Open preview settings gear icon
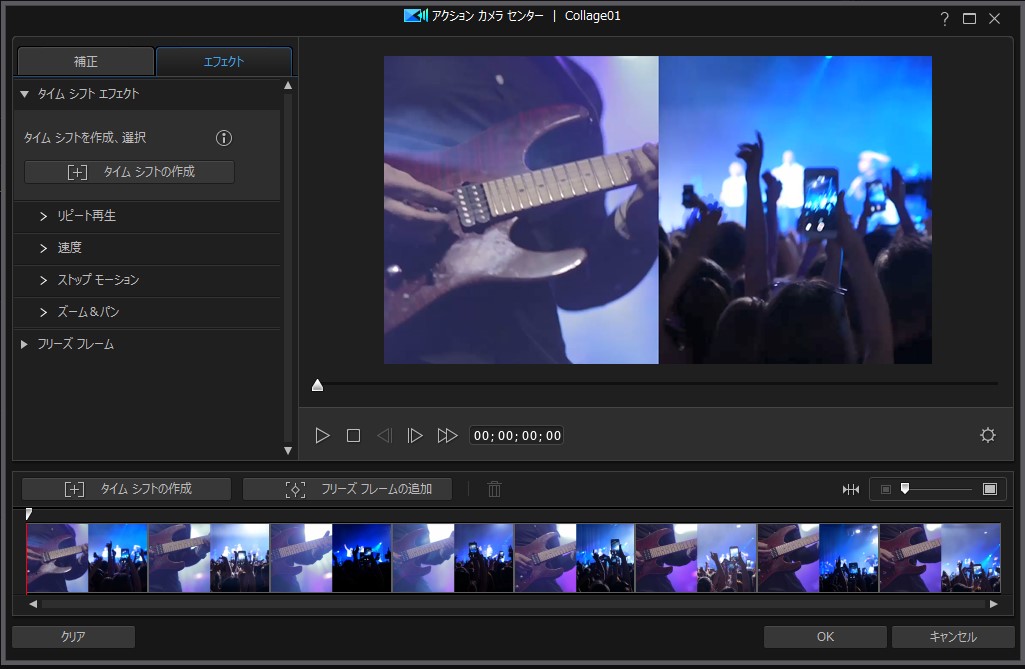 click(x=988, y=435)
